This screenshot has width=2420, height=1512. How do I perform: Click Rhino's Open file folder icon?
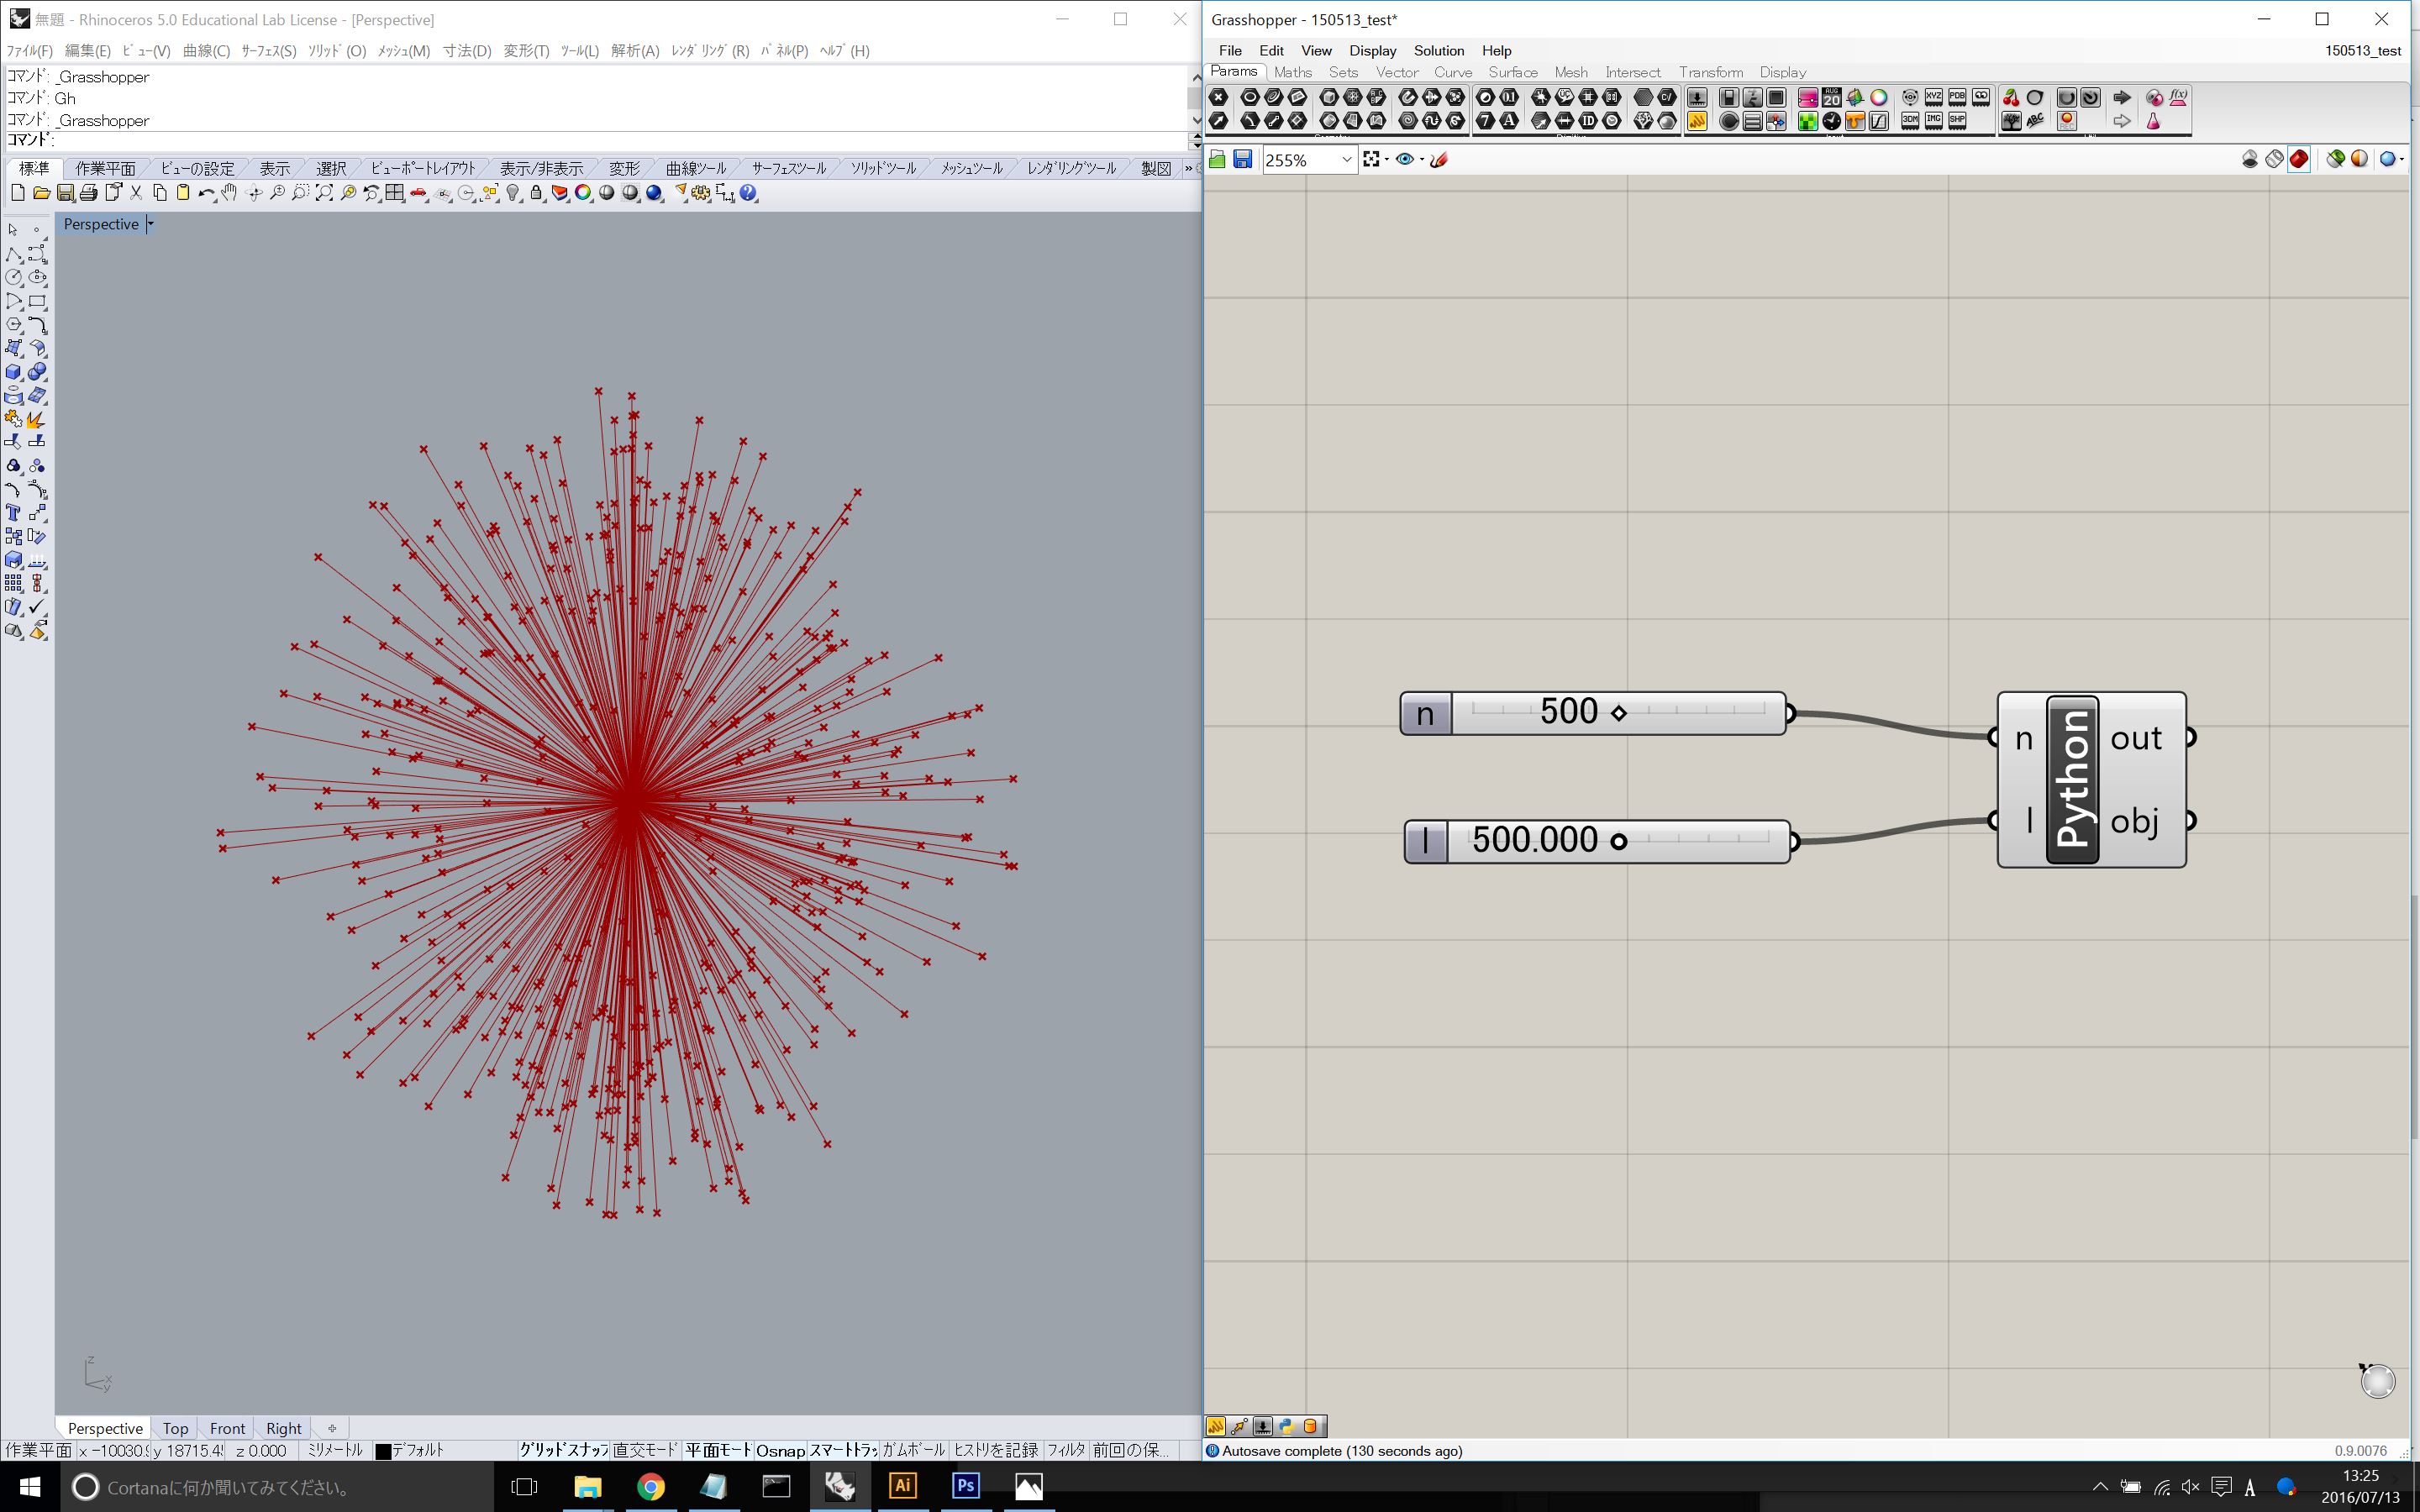(x=42, y=193)
